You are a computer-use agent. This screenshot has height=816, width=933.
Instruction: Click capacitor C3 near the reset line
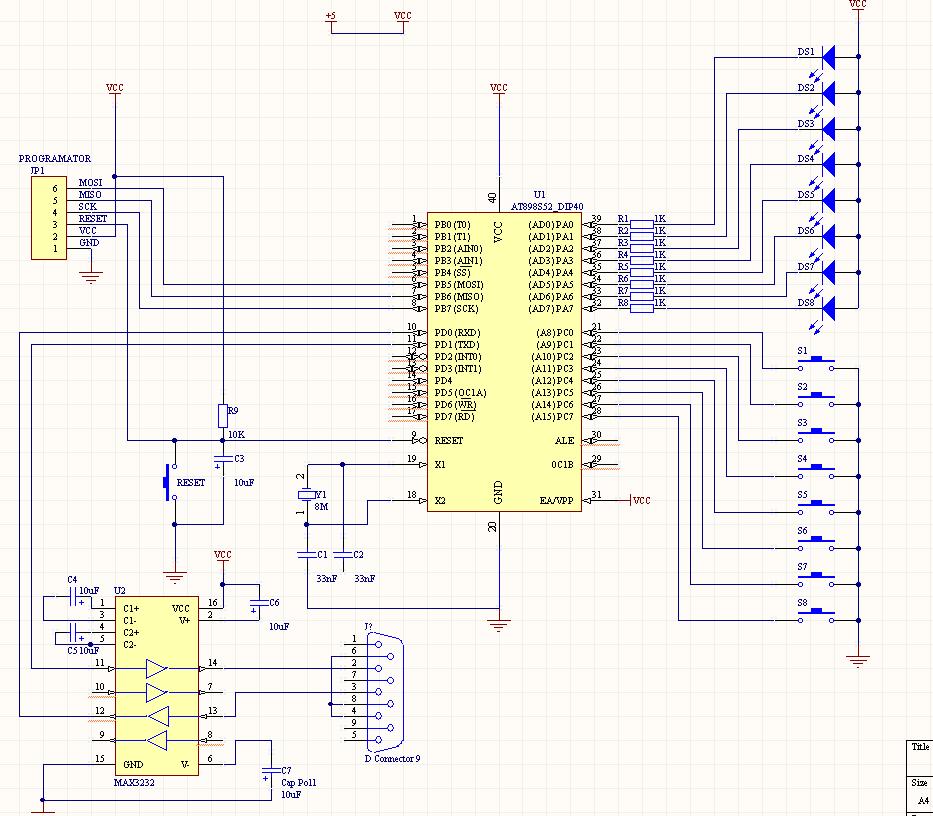click(x=221, y=463)
